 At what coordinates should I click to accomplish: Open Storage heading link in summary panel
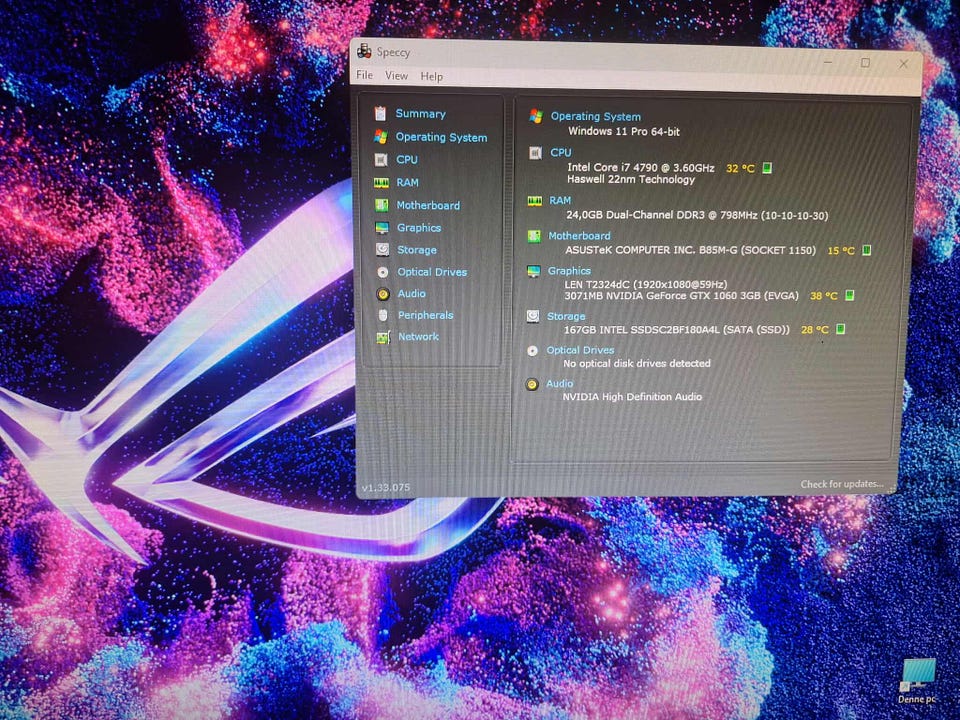tap(566, 317)
